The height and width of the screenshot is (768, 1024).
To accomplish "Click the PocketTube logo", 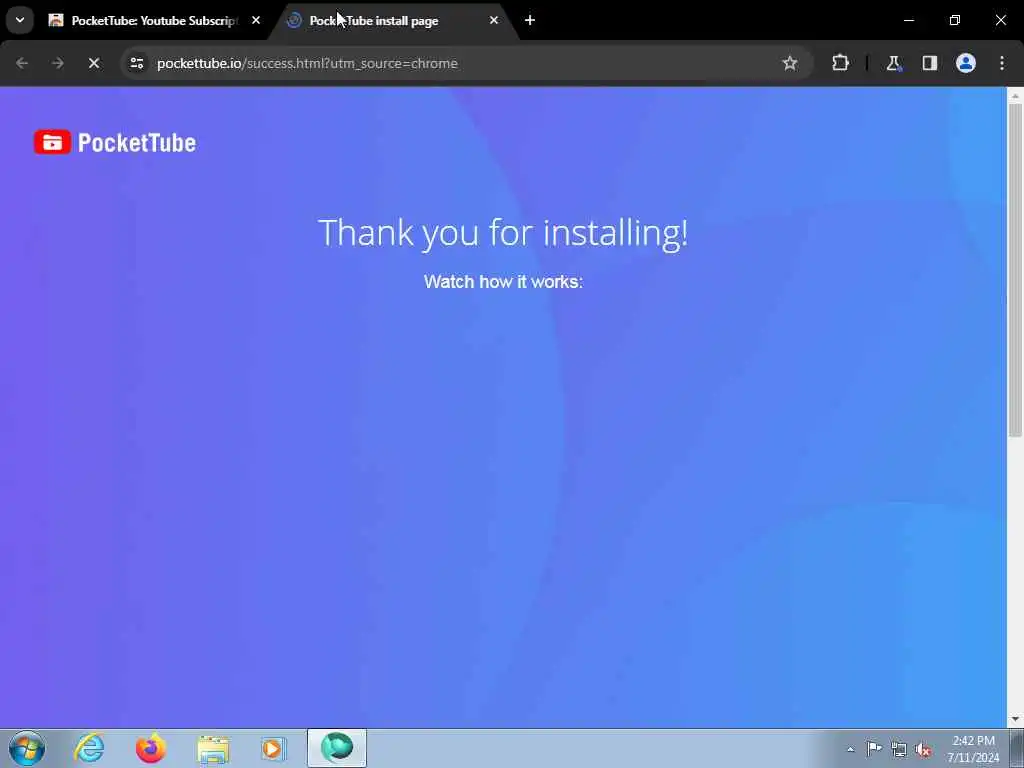I will (x=115, y=142).
